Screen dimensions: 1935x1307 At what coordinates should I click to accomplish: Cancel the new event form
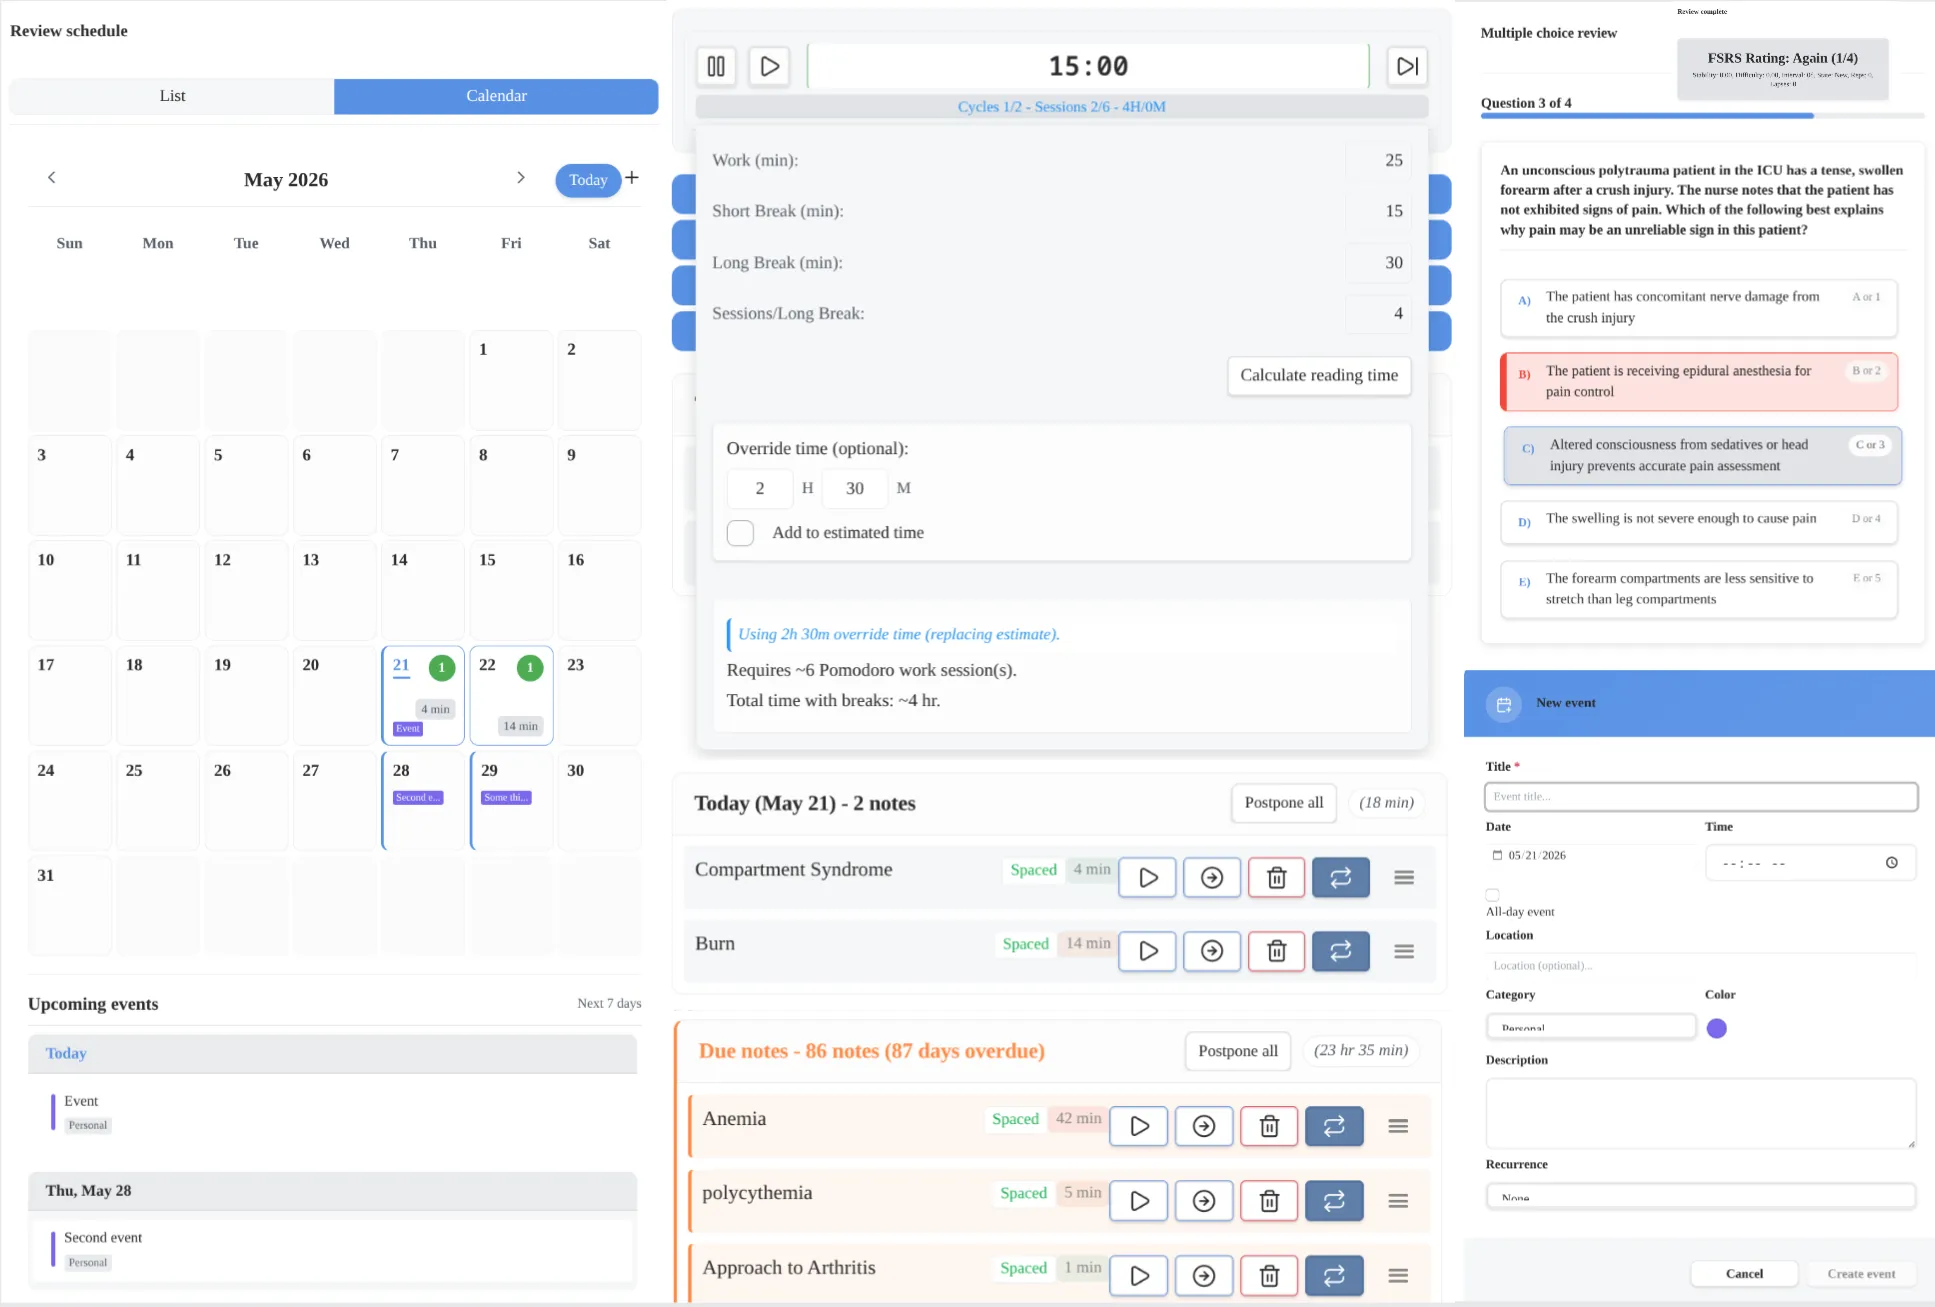tap(1744, 1274)
